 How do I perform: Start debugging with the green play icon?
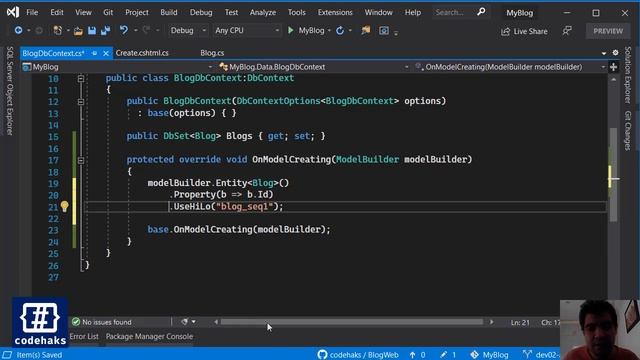point(291,30)
